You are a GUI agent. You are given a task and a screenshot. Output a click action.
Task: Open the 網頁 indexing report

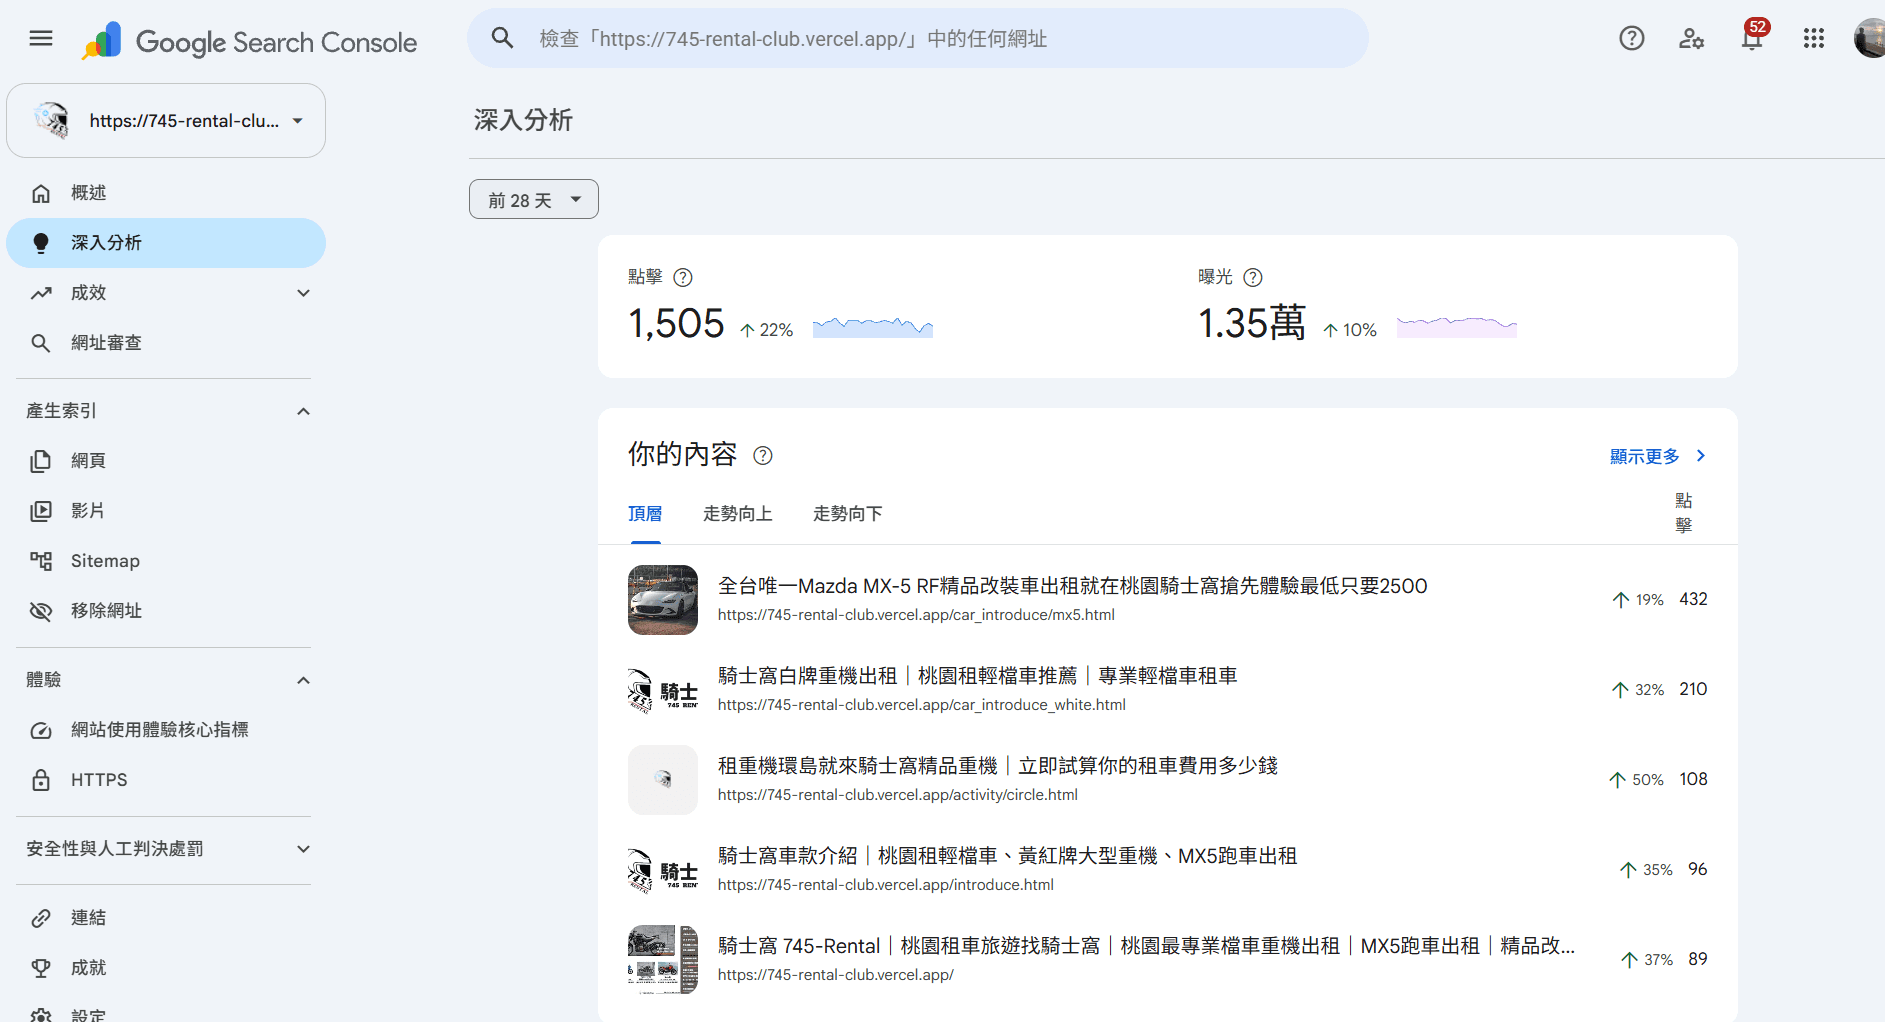click(166, 461)
